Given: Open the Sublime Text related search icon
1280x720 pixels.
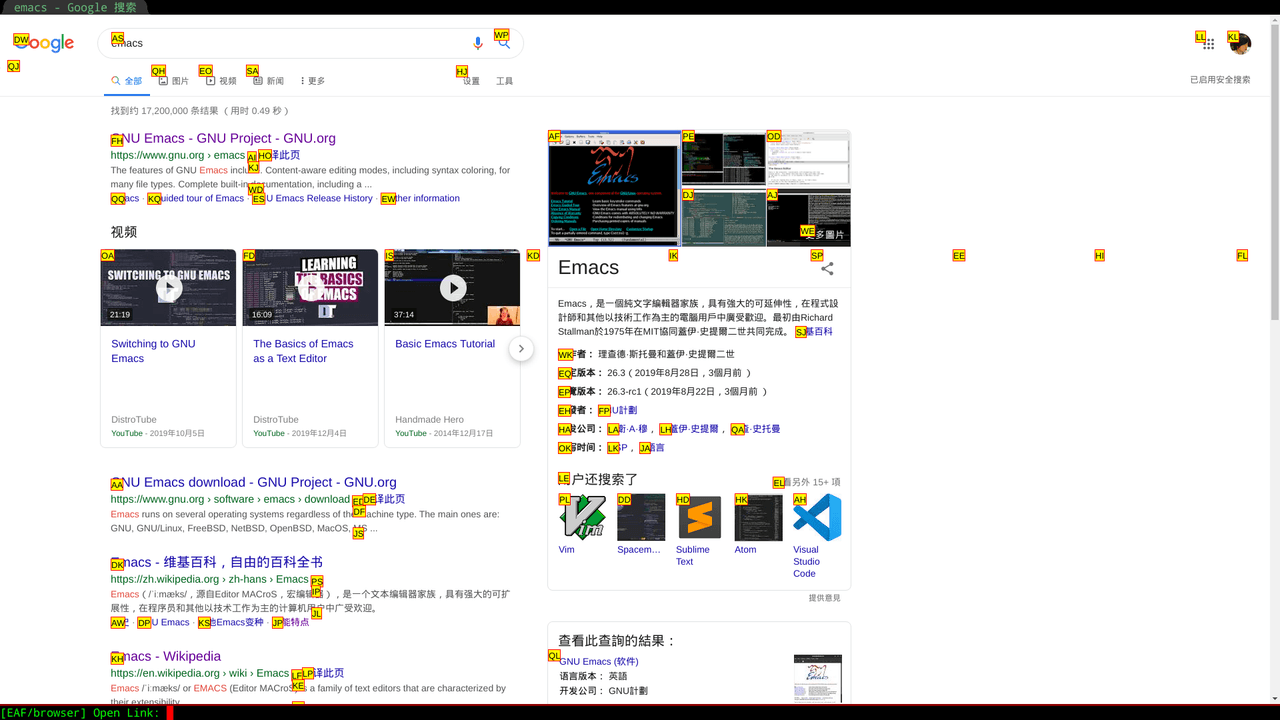Looking at the screenshot, I should pos(699,517).
